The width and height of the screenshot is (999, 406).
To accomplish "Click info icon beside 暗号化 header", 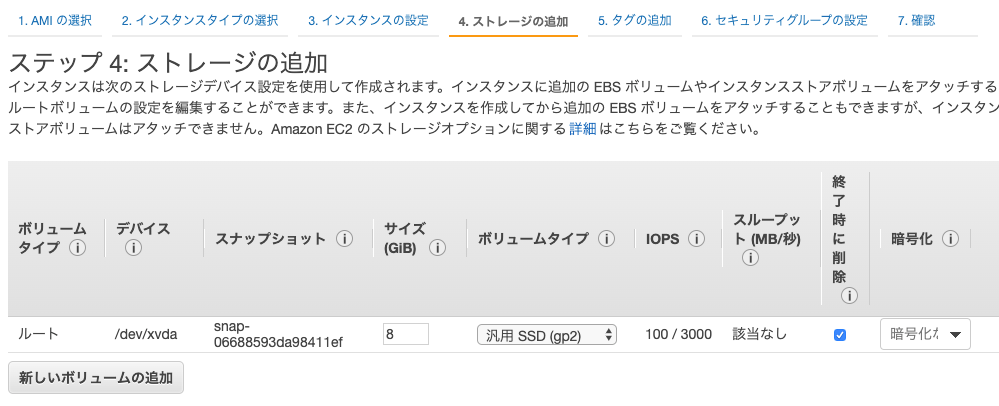I will coord(950,239).
